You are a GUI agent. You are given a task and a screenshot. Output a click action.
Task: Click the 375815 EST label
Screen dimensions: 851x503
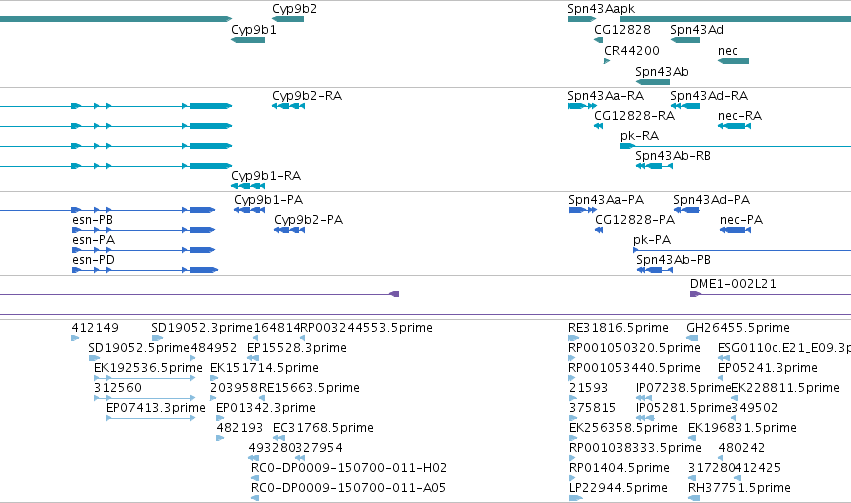coord(592,408)
